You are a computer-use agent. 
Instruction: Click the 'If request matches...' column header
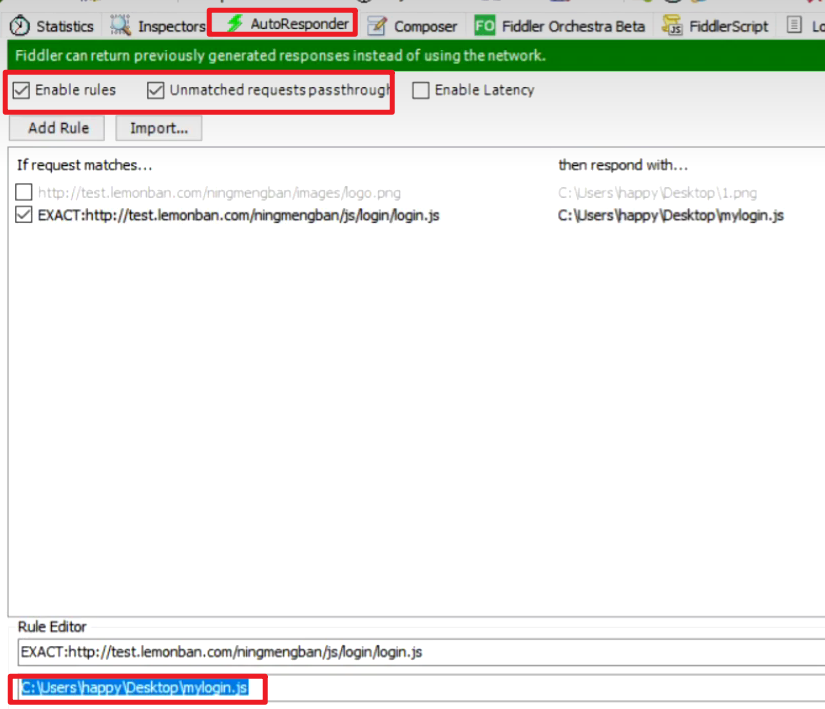click(84, 165)
